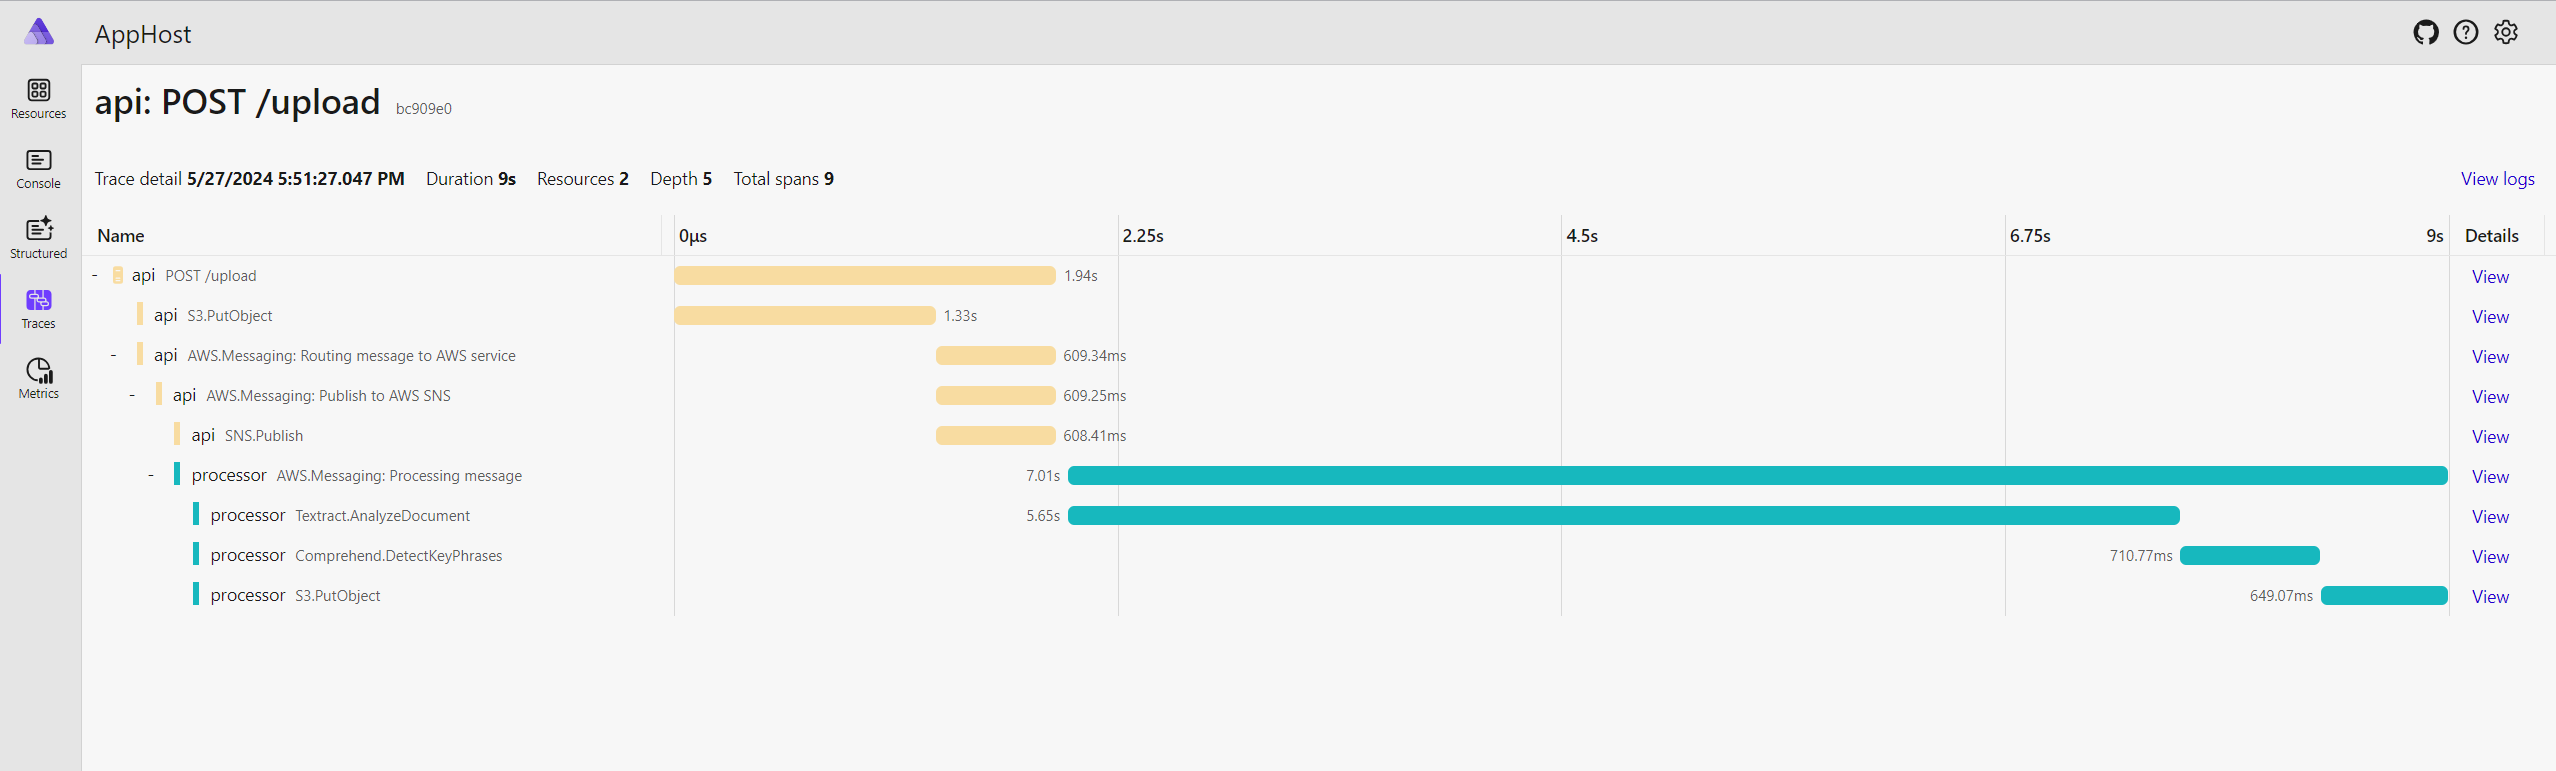This screenshot has height=771, width=2556.
Task: Click the 7.01s Processing message bar
Action: [1758, 475]
